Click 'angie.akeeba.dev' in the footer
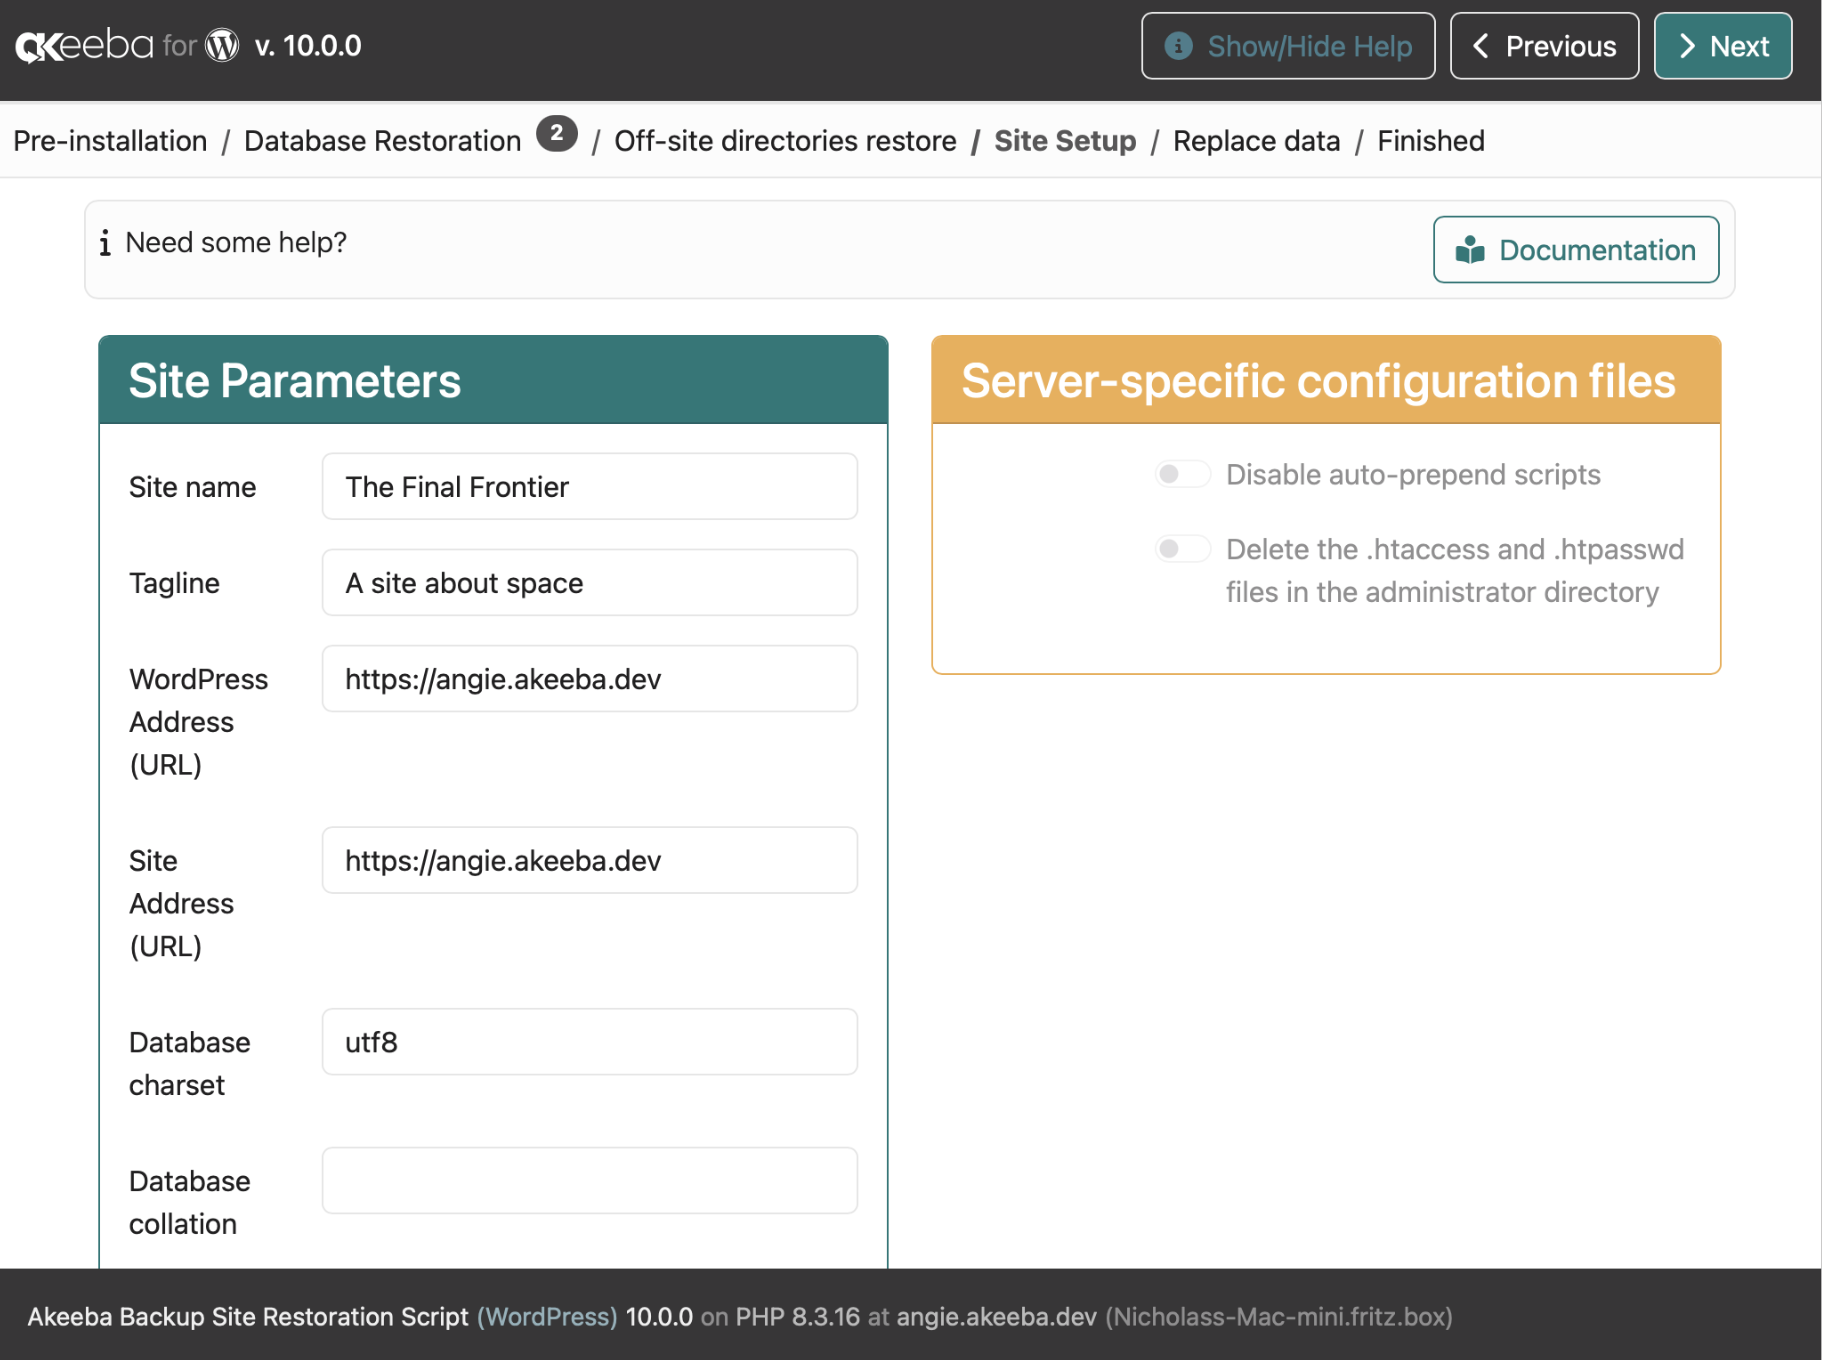The width and height of the screenshot is (1822, 1360). click(996, 1317)
